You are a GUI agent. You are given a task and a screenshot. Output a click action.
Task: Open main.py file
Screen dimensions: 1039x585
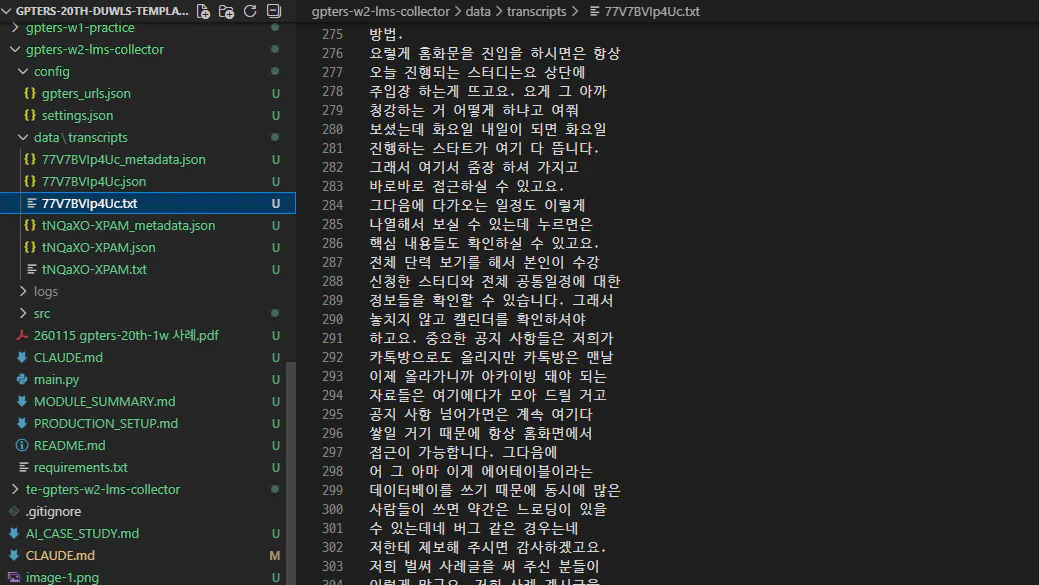tap(56, 380)
